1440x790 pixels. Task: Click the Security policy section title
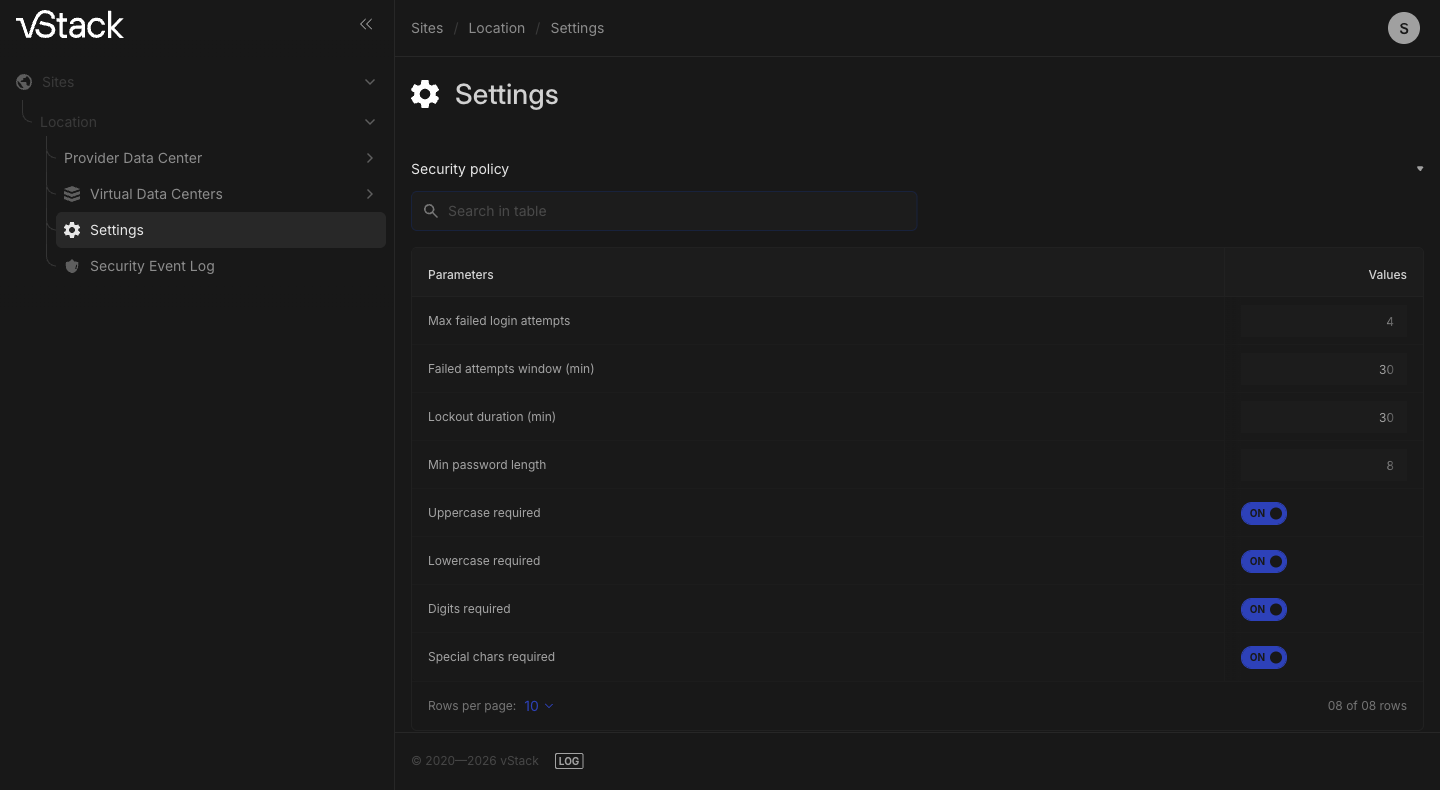pyautogui.click(x=460, y=169)
